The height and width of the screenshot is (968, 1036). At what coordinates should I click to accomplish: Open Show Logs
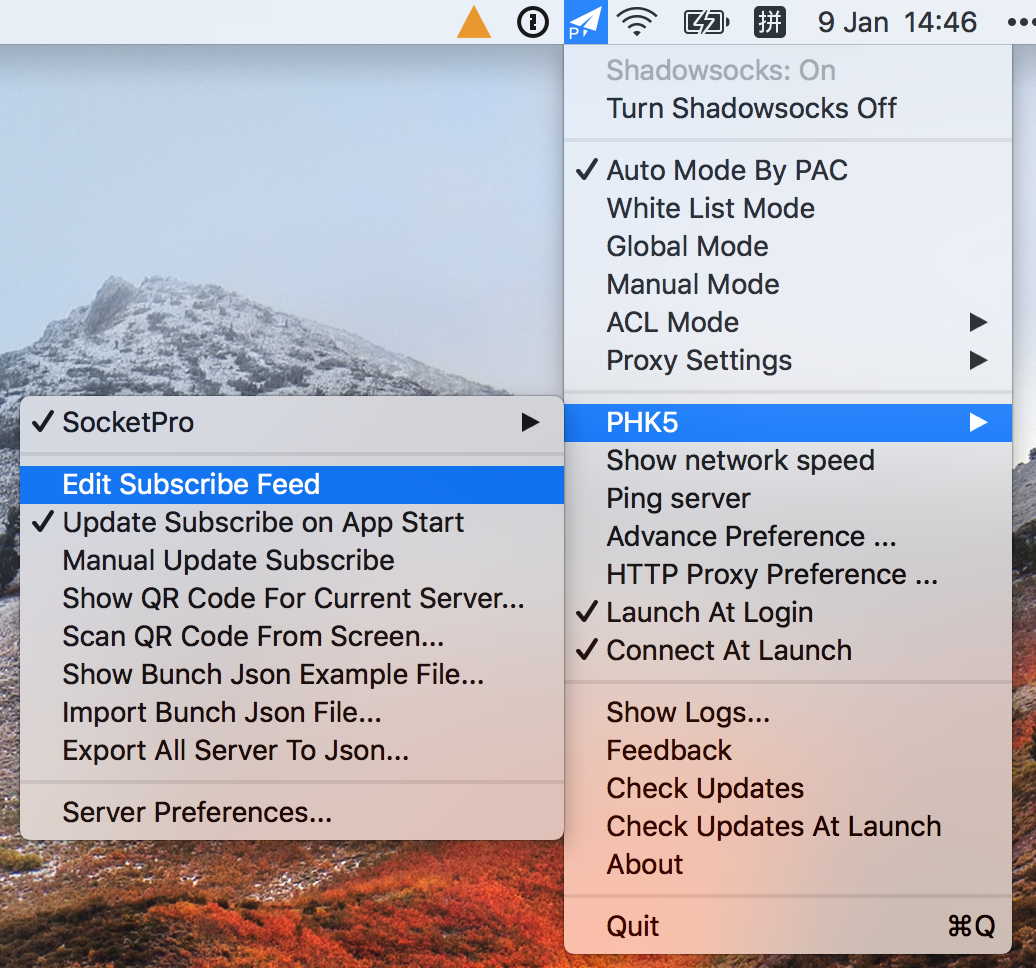[788, 713]
